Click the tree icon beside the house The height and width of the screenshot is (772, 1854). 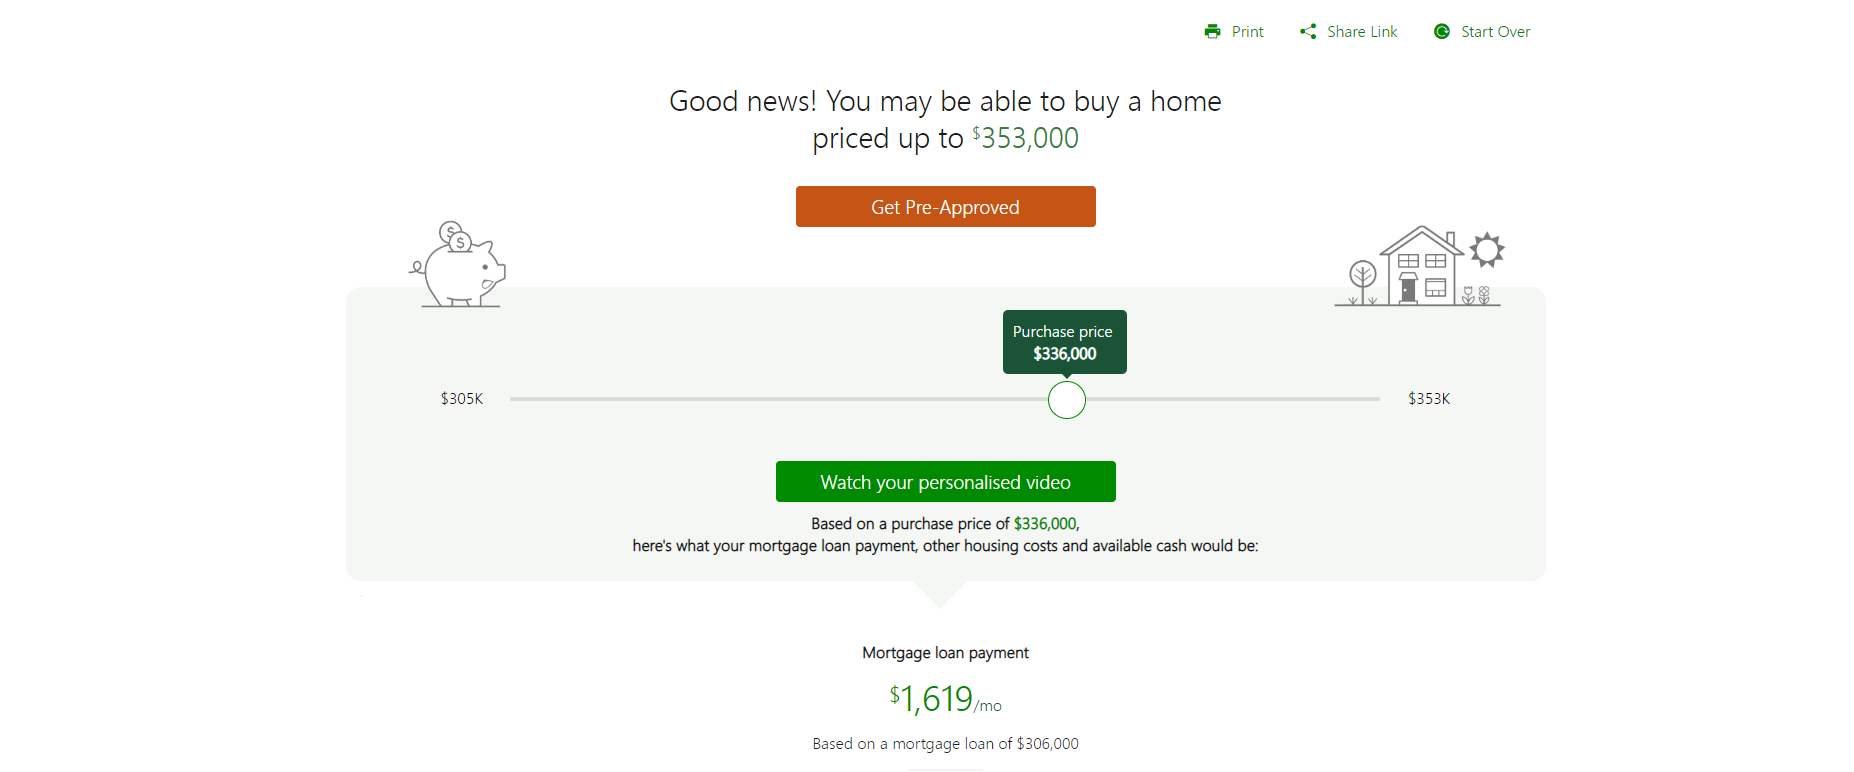point(1362,282)
